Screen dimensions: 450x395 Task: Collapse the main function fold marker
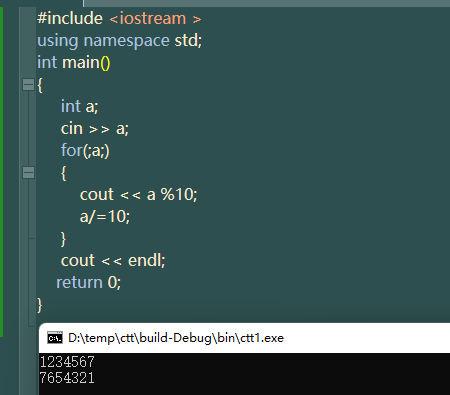28,84
